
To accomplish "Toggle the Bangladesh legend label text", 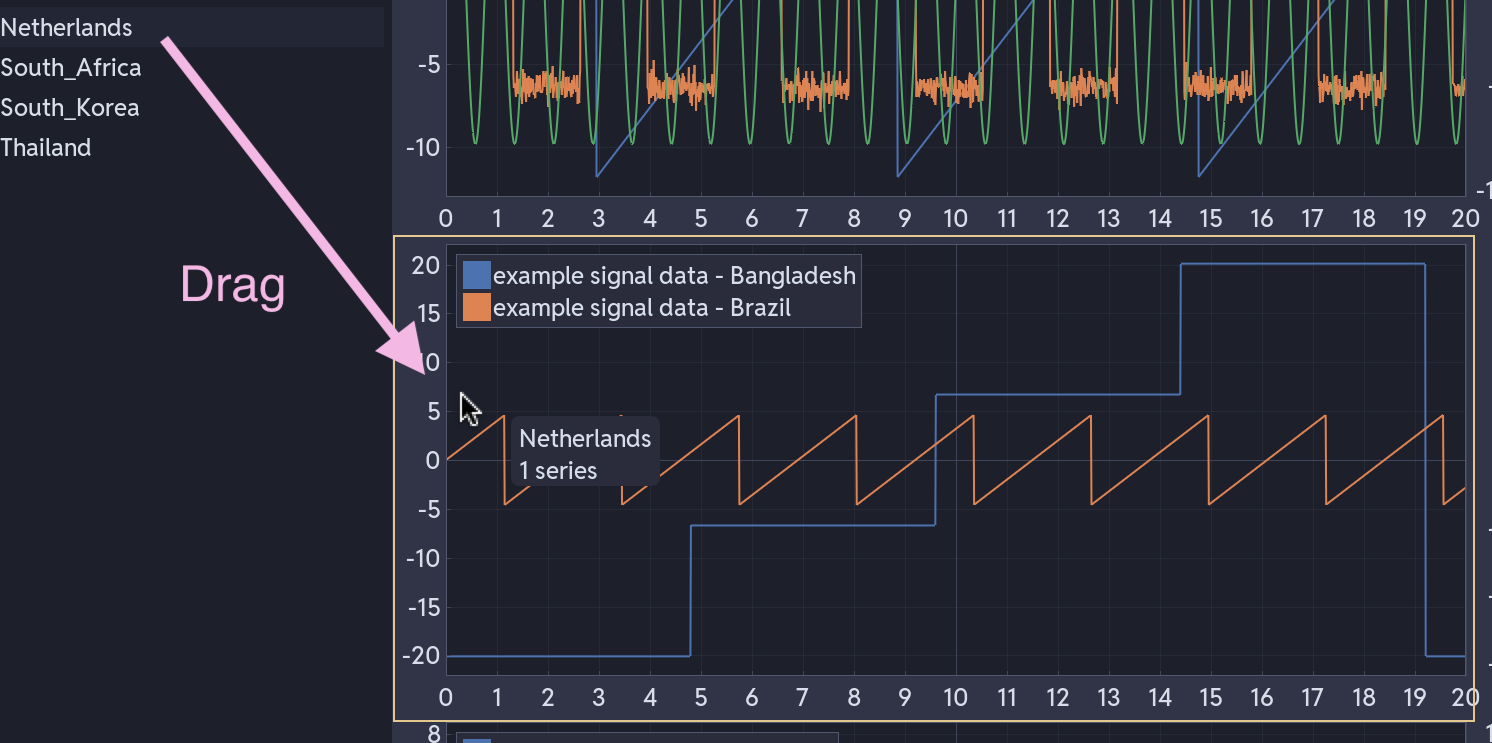I will (674, 275).
